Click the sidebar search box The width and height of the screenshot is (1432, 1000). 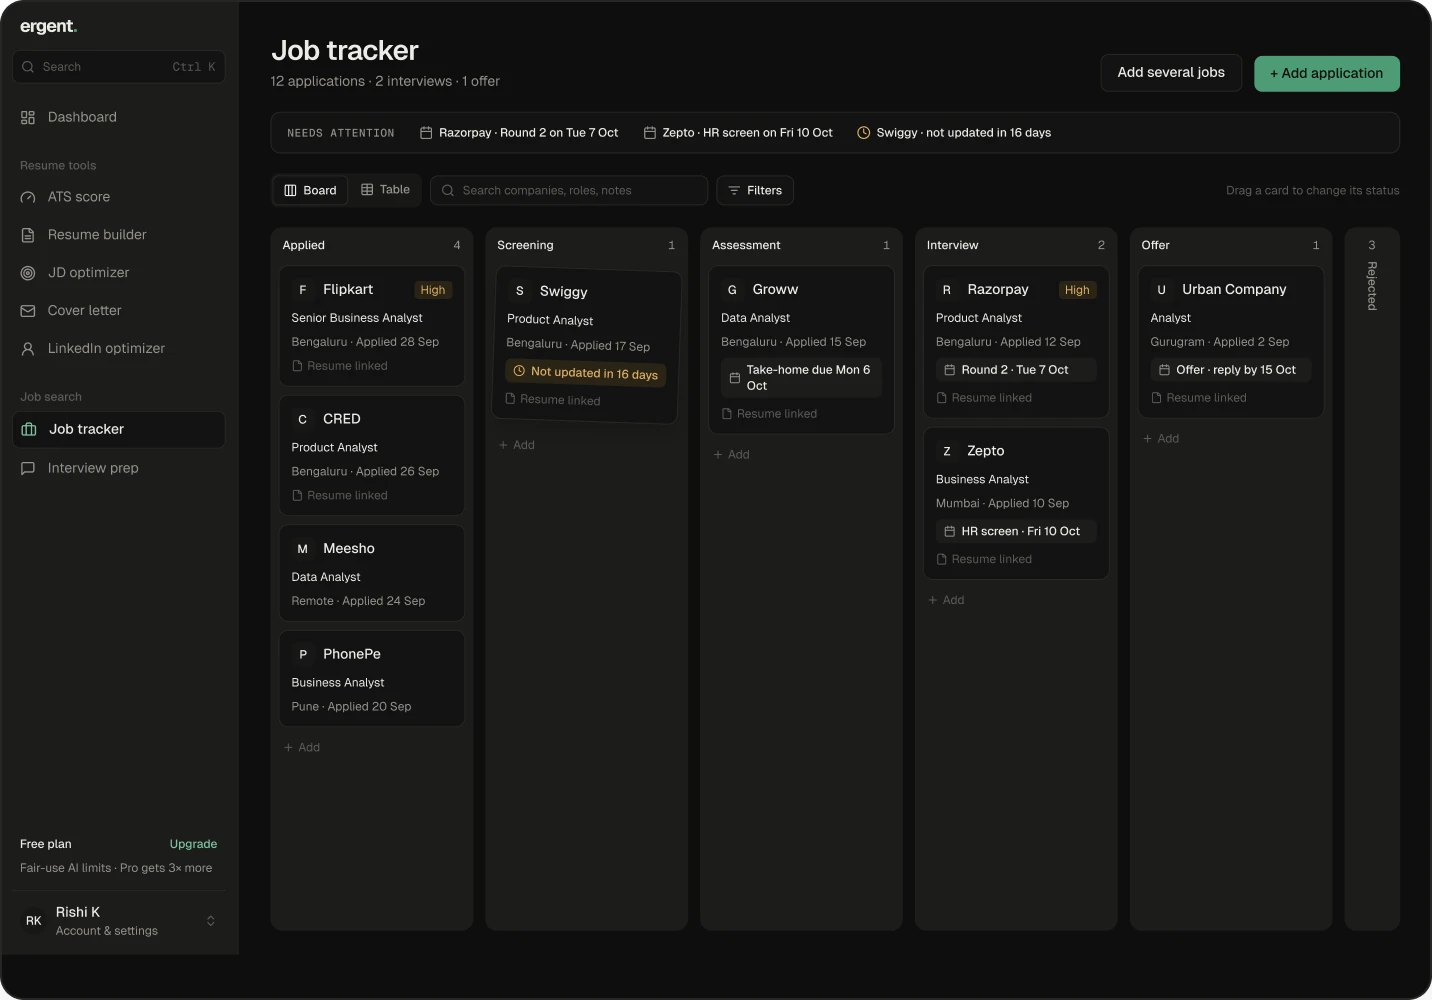[x=119, y=67]
